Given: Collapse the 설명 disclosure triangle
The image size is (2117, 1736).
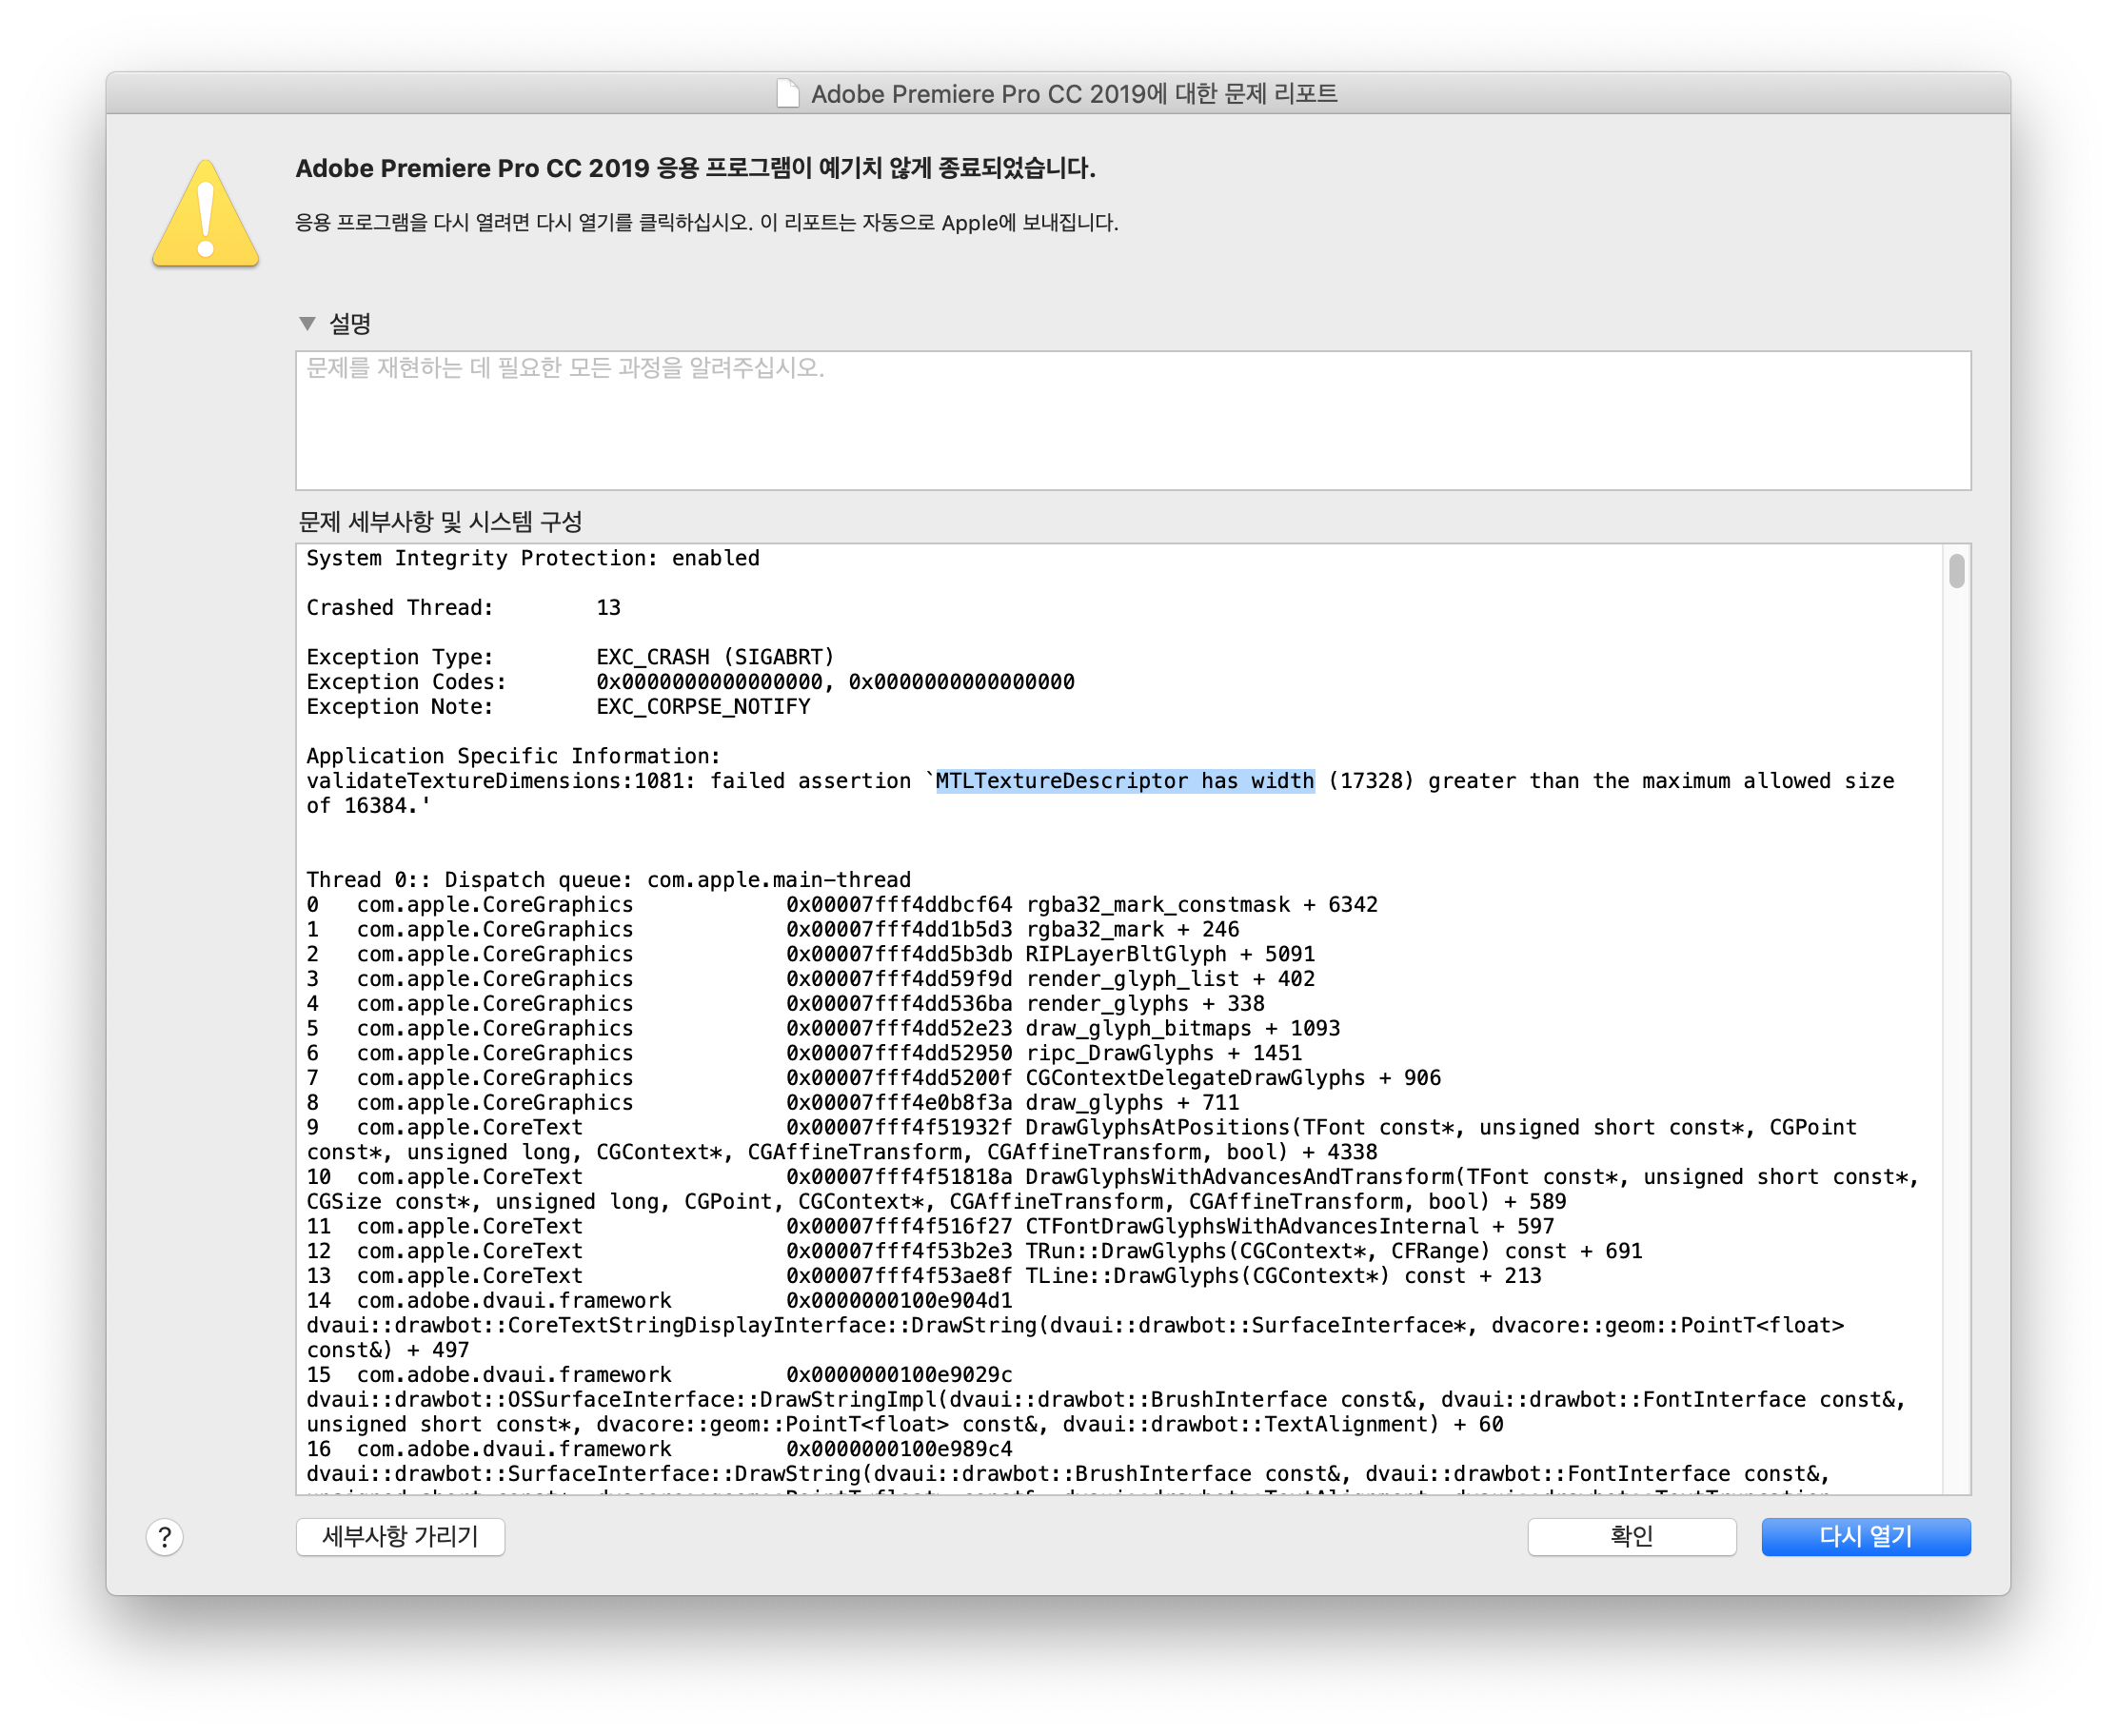Looking at the screenshot, I should pyautogui.click(x=307, y=324).
